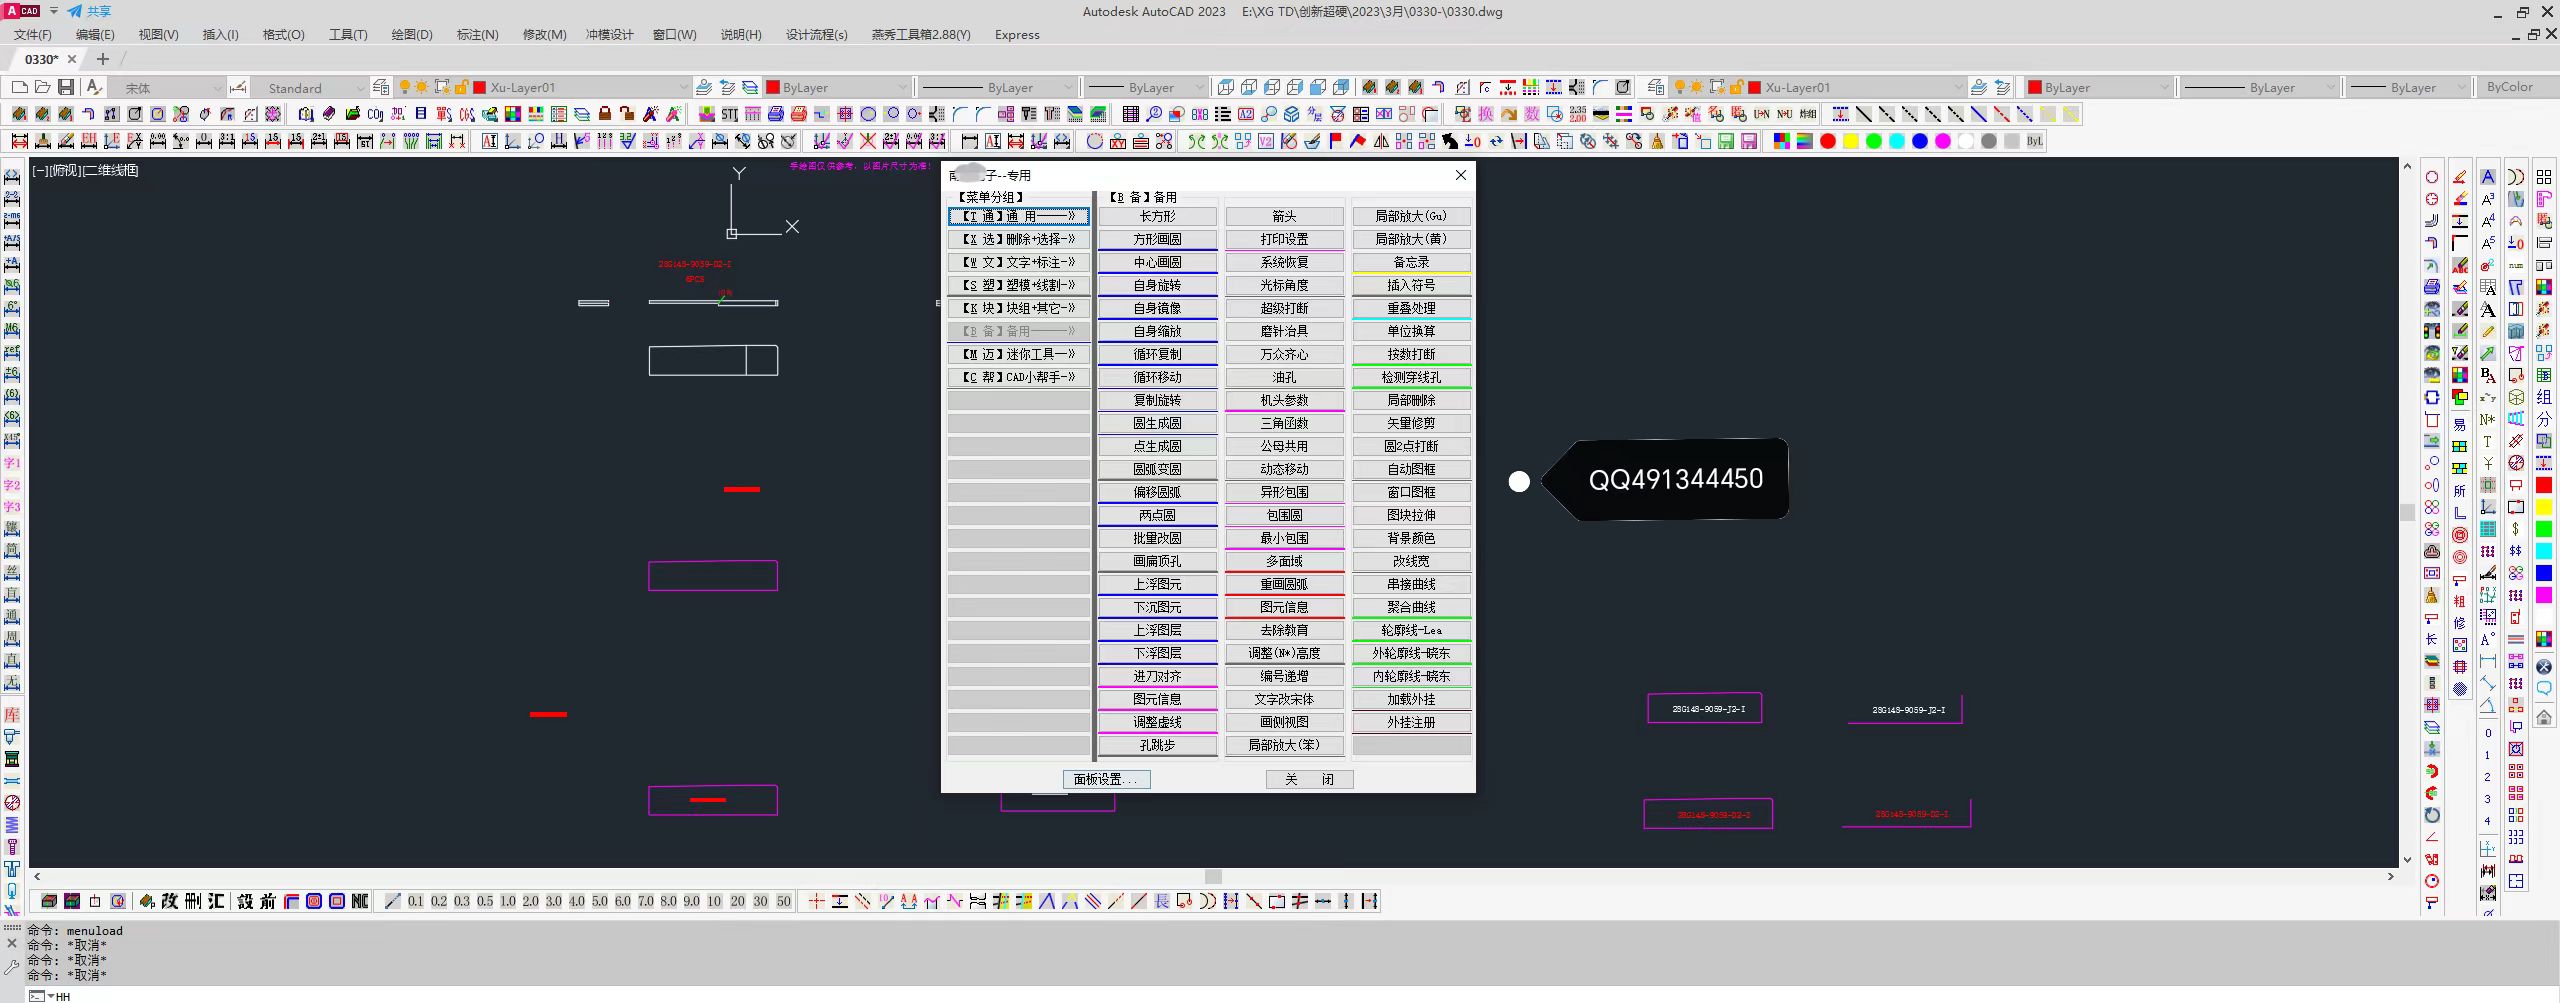
Task: Click the command line wrench customize icon
Action: coord(12,967)
